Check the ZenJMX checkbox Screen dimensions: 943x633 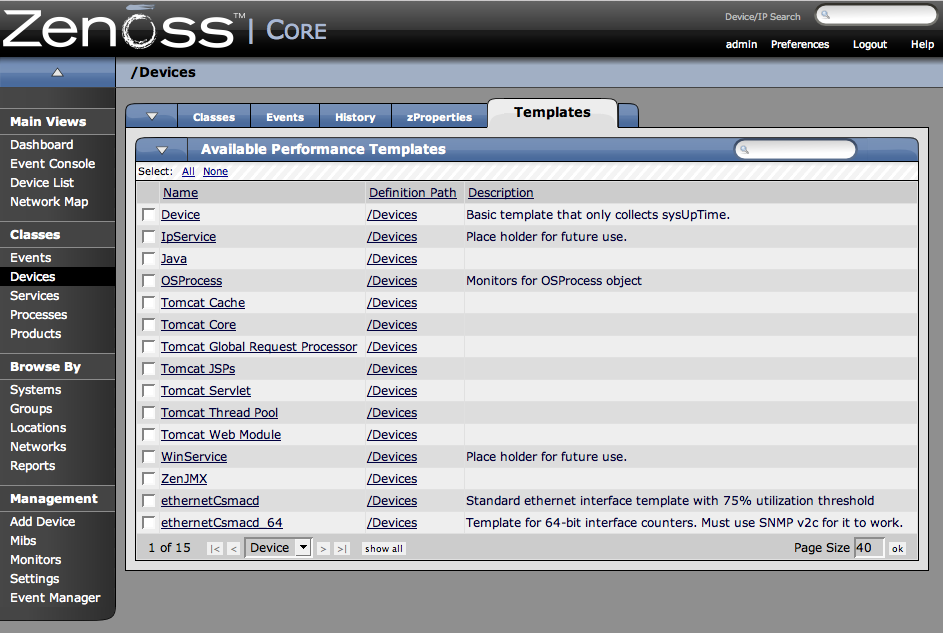coord(149,479)
